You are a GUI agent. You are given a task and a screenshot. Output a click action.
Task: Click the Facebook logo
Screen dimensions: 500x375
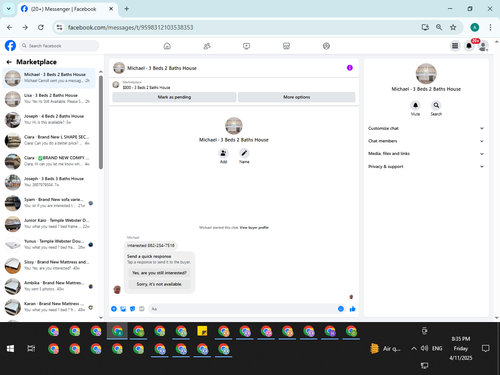[x=10, y=45]
